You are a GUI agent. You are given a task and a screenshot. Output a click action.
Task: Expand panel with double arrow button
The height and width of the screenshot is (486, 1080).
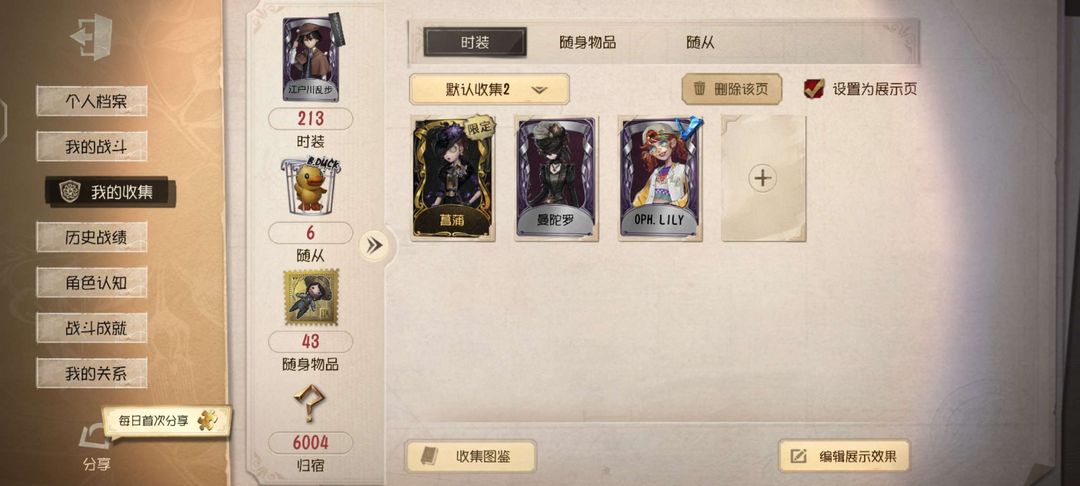point(375,246)
